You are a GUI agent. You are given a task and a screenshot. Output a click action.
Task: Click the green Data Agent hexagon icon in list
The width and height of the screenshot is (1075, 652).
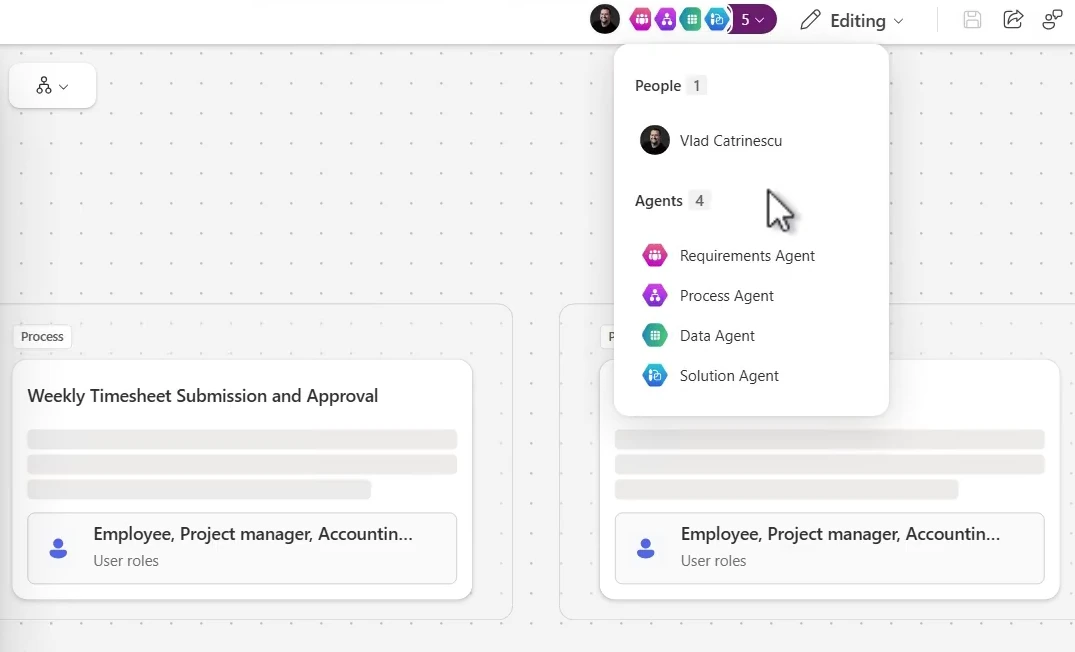pyautogui.click(x=655, y=335)
